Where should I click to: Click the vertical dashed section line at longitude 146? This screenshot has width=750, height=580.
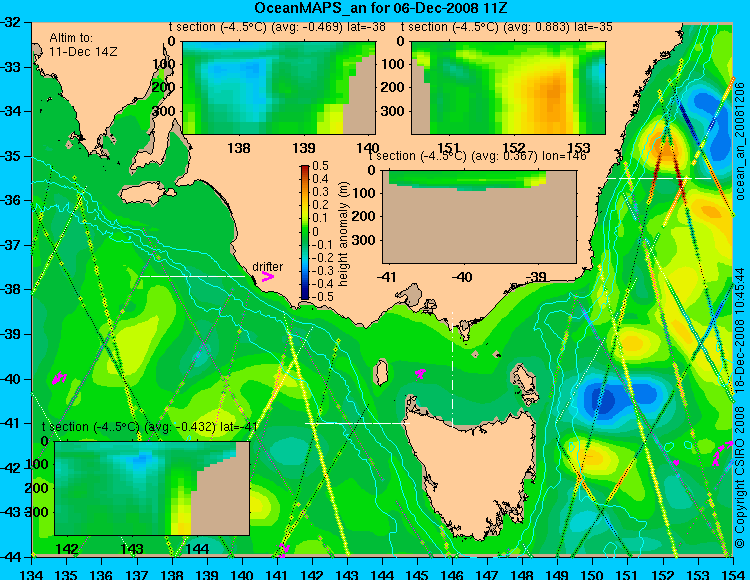click(452, 368)
